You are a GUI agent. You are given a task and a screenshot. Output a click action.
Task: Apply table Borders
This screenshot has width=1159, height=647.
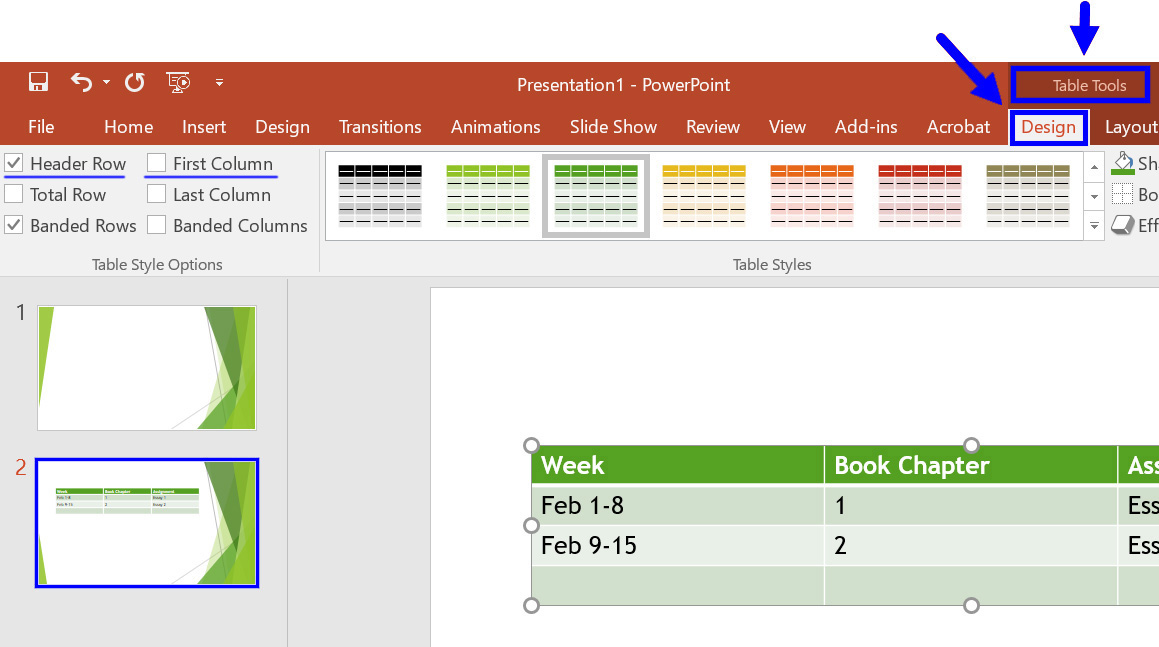coord(1124,194)
